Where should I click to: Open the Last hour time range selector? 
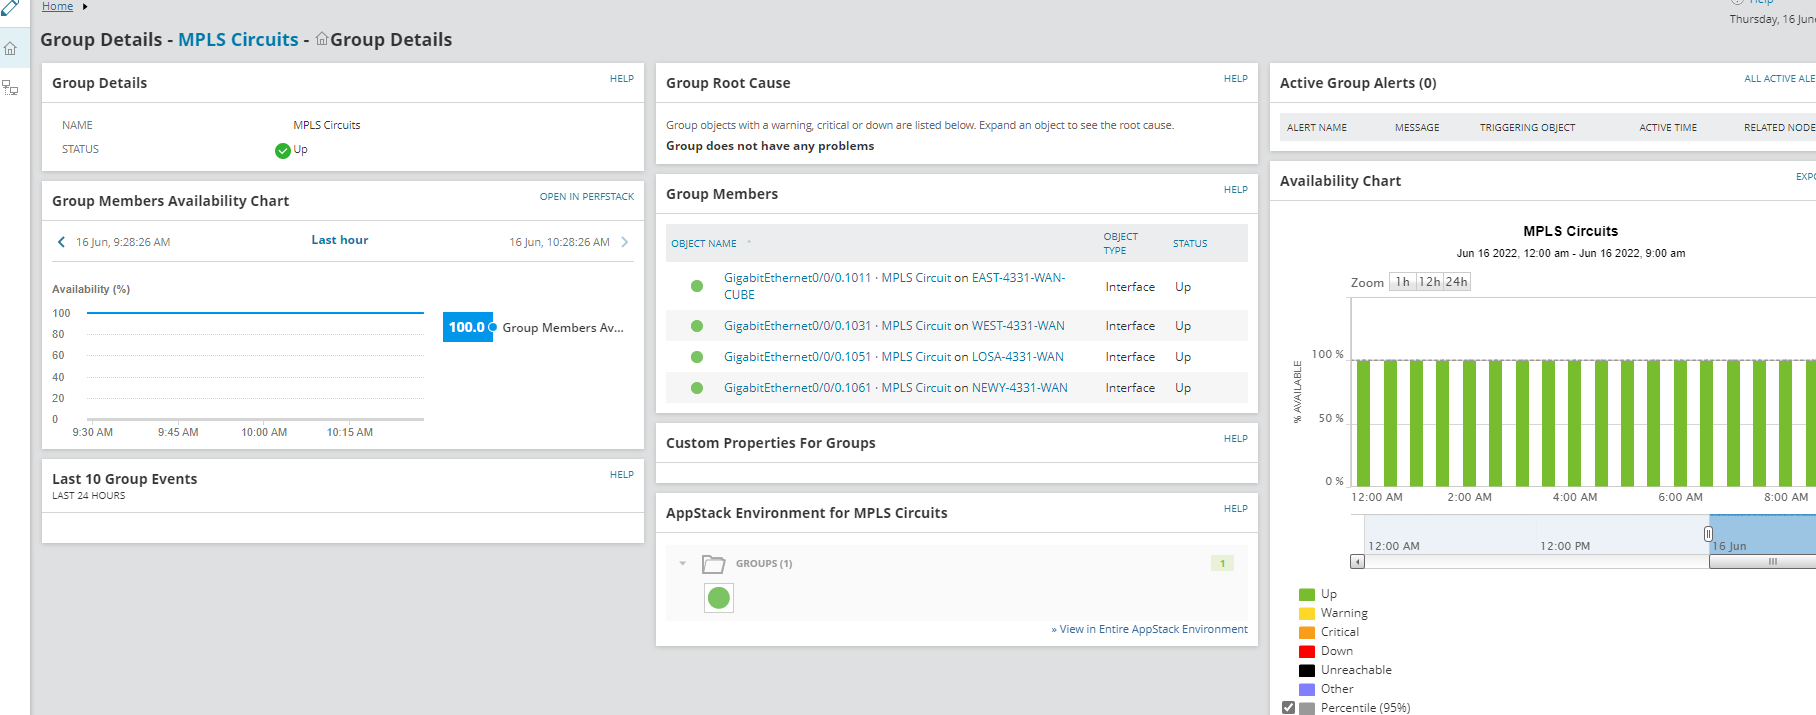(x=340, y=240)
